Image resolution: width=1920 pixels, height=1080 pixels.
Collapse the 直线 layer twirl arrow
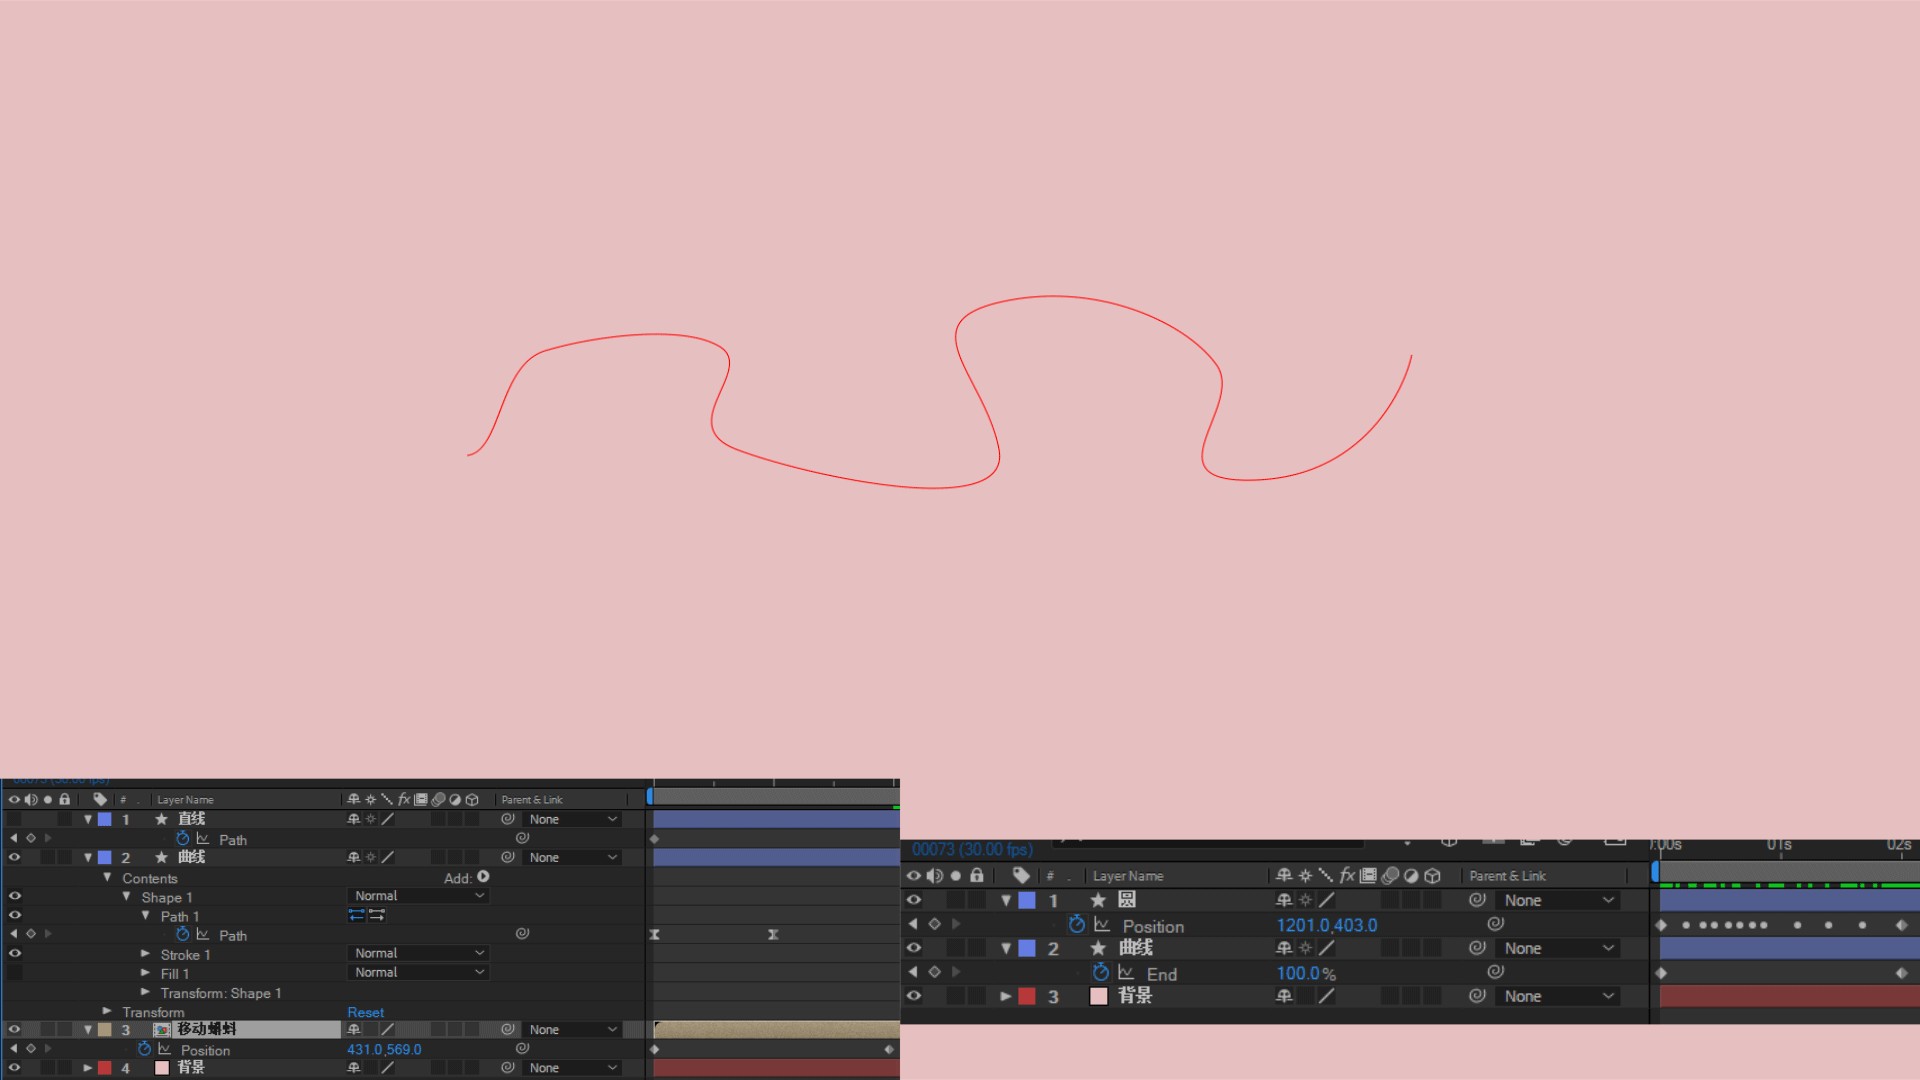pos(88,819)
